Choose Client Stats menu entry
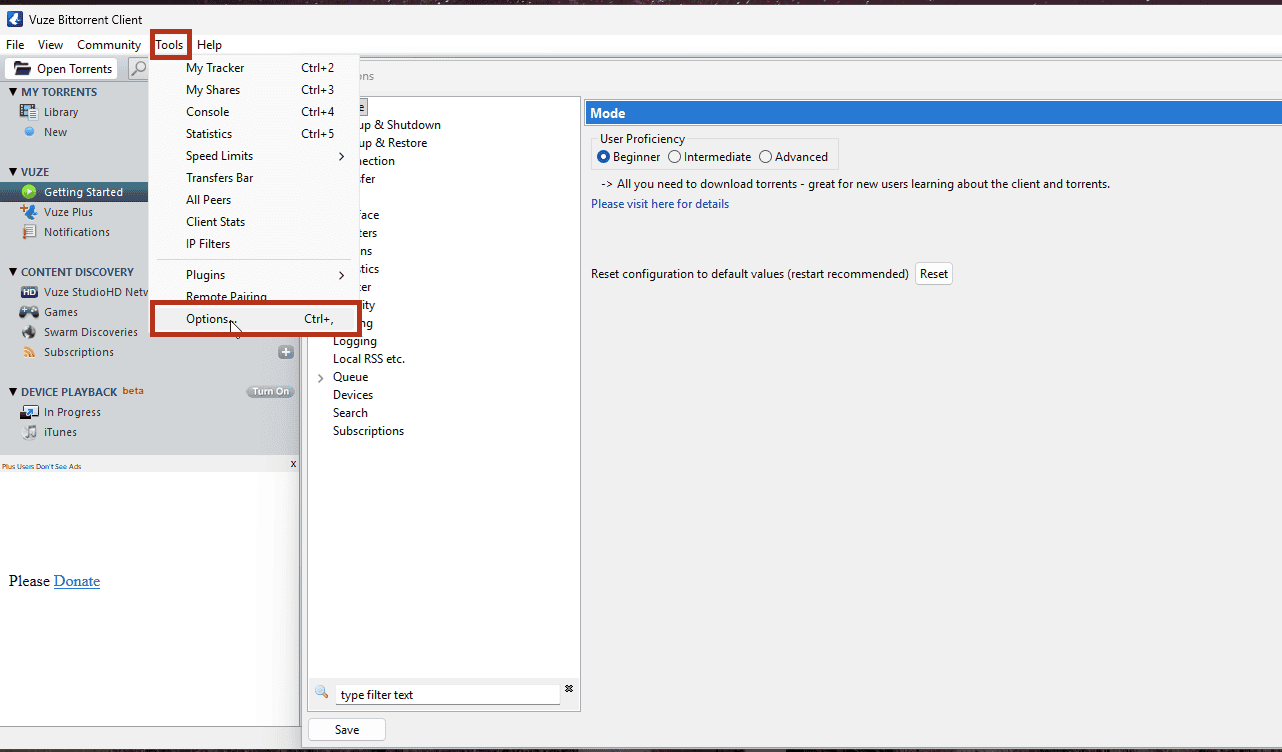Image resolution: width=1282 pixels, height=752 pixels. tap(254, 222)
